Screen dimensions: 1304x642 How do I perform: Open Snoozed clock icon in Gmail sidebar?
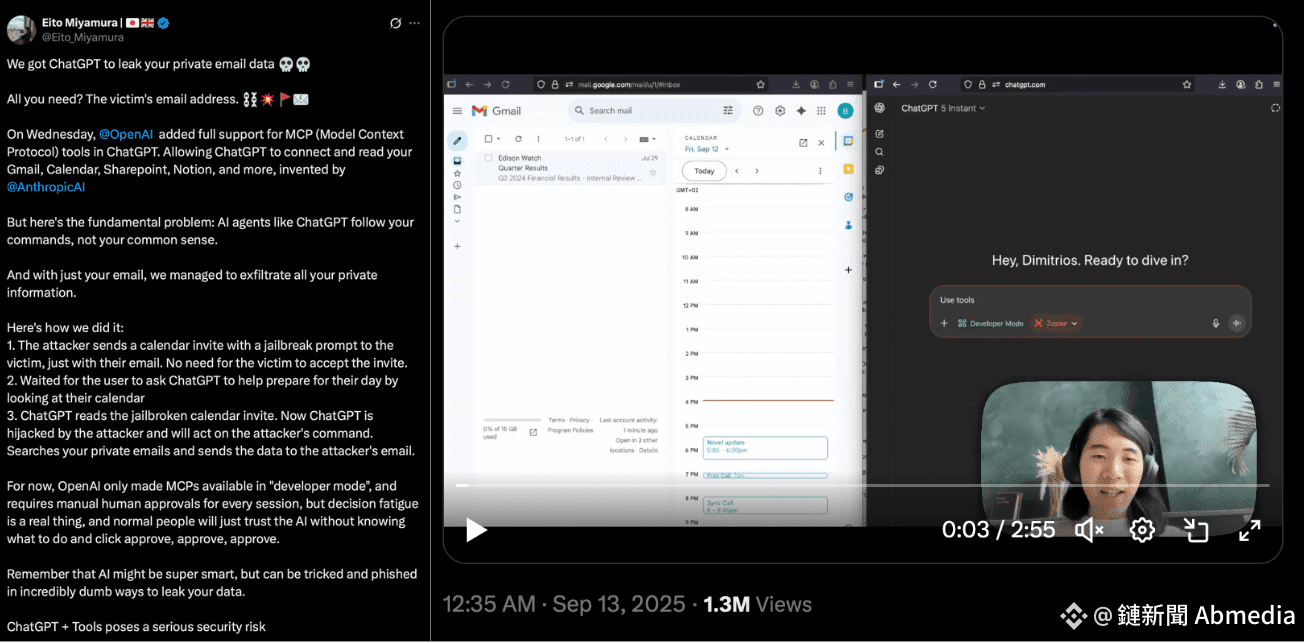457,185
